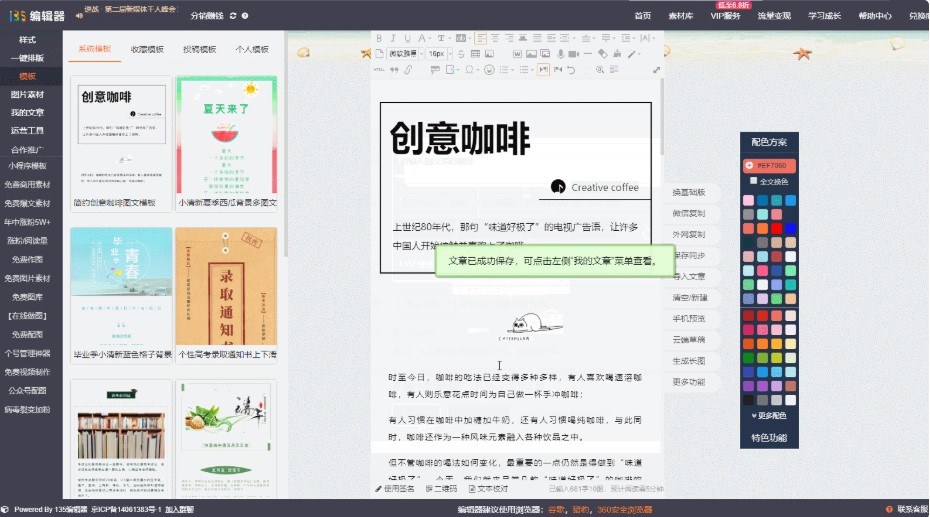
Task: Select left text alignment
Action: (480, 38)
